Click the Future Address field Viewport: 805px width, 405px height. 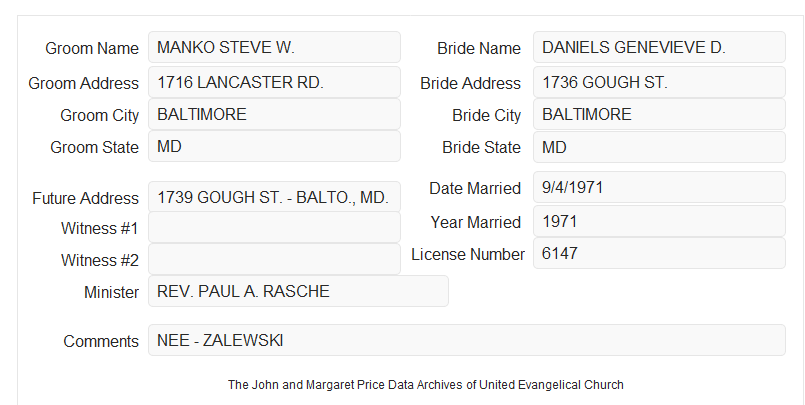click(274, 197)
